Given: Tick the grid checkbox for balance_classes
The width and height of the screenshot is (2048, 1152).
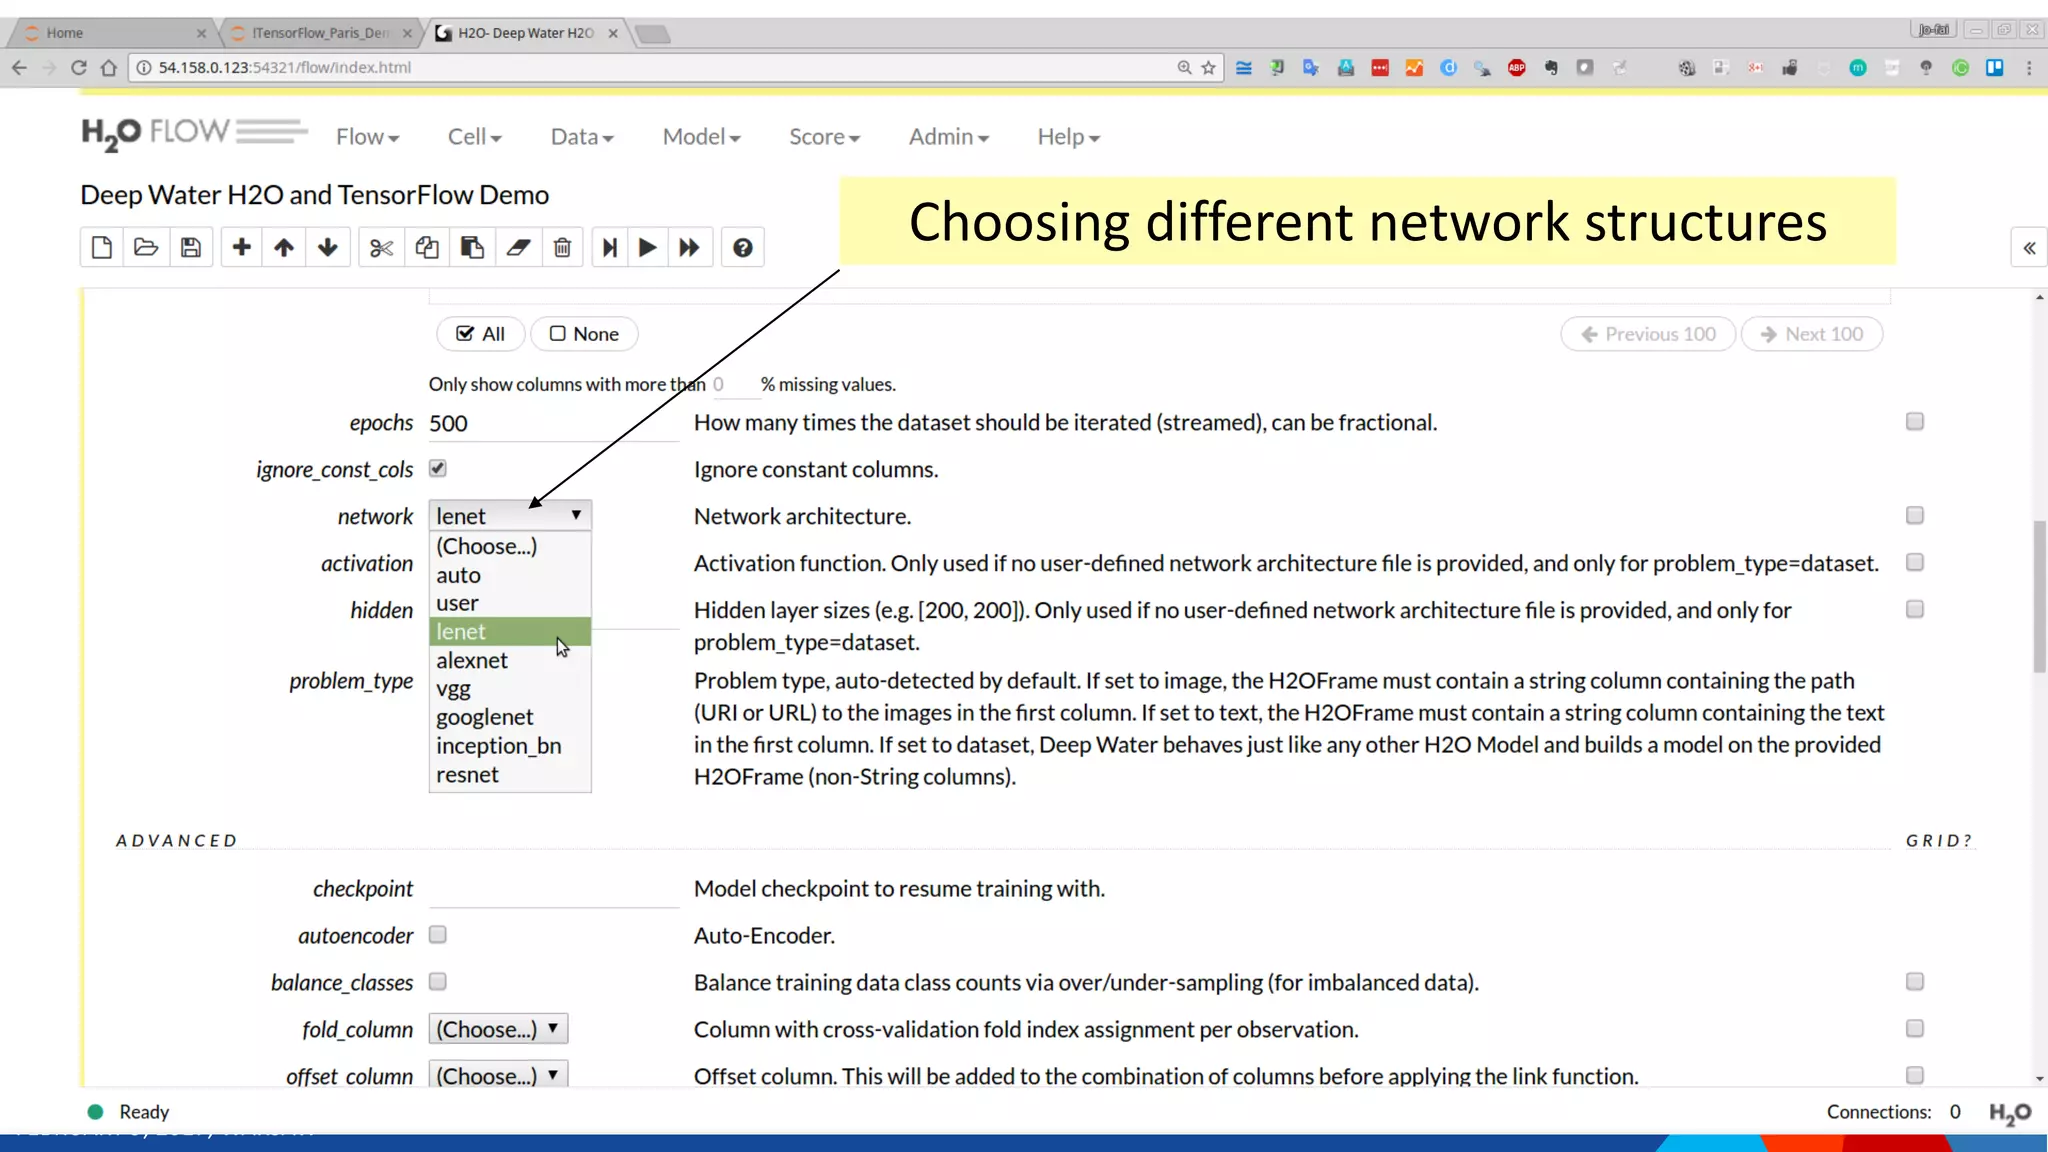Looking at the screenshot, I should pos(1915,981).
